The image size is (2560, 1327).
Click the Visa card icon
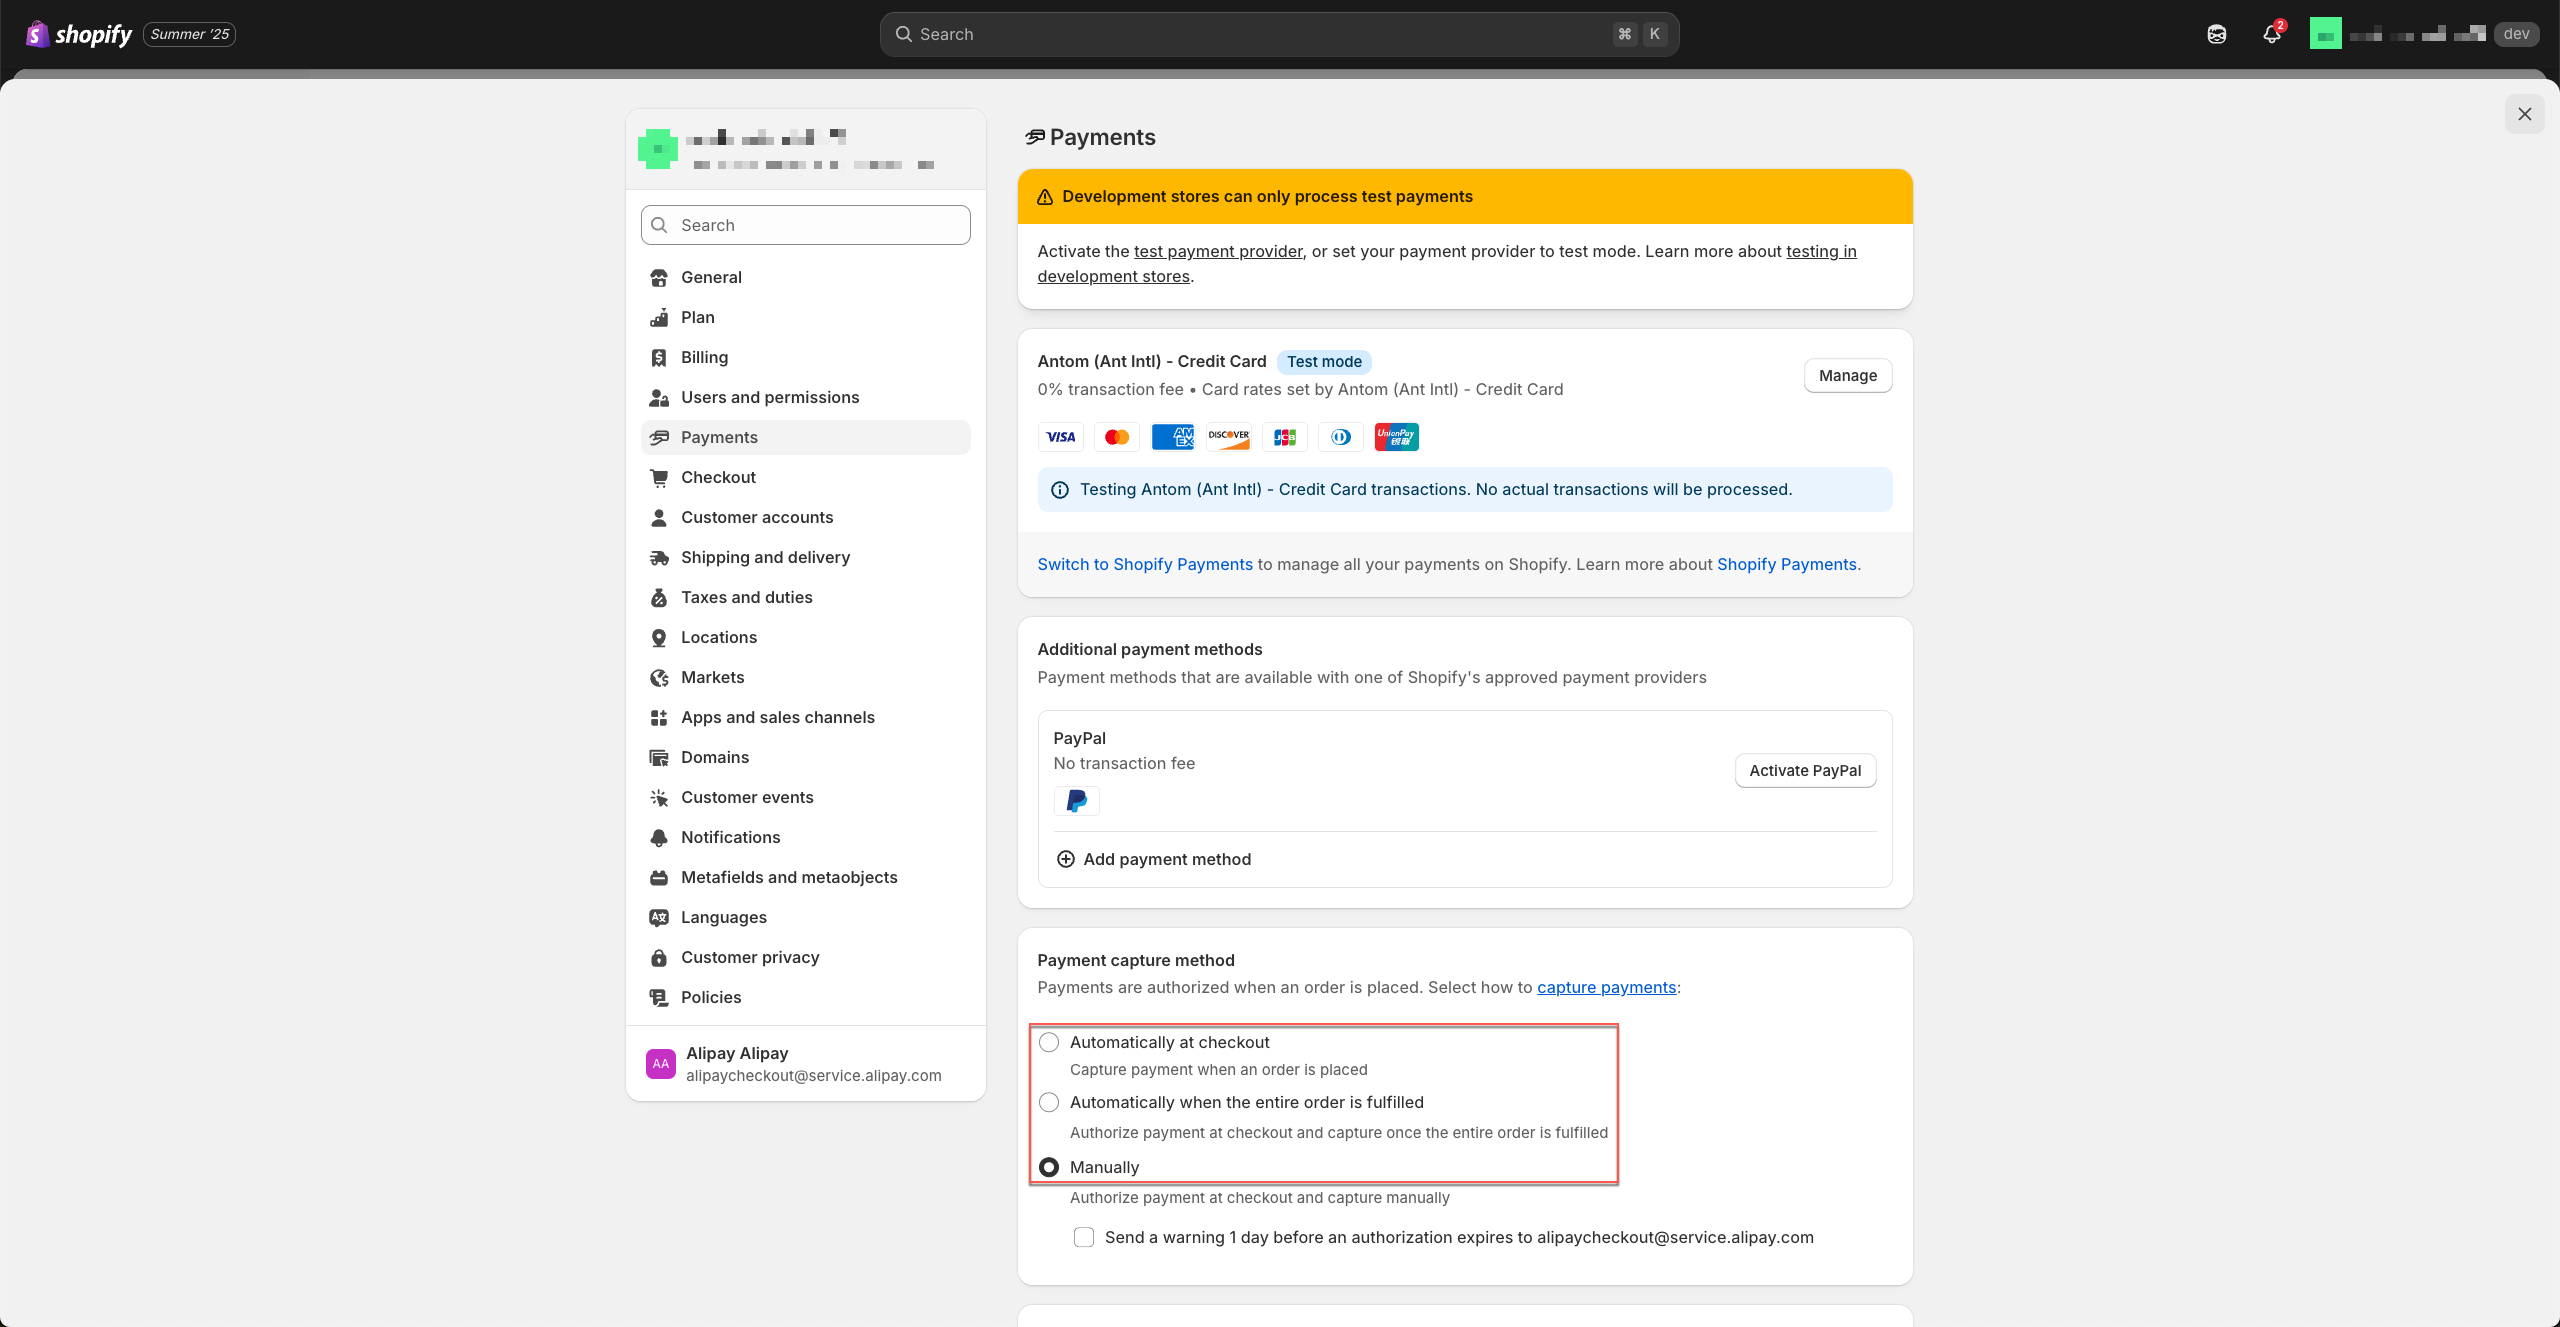1061,437
